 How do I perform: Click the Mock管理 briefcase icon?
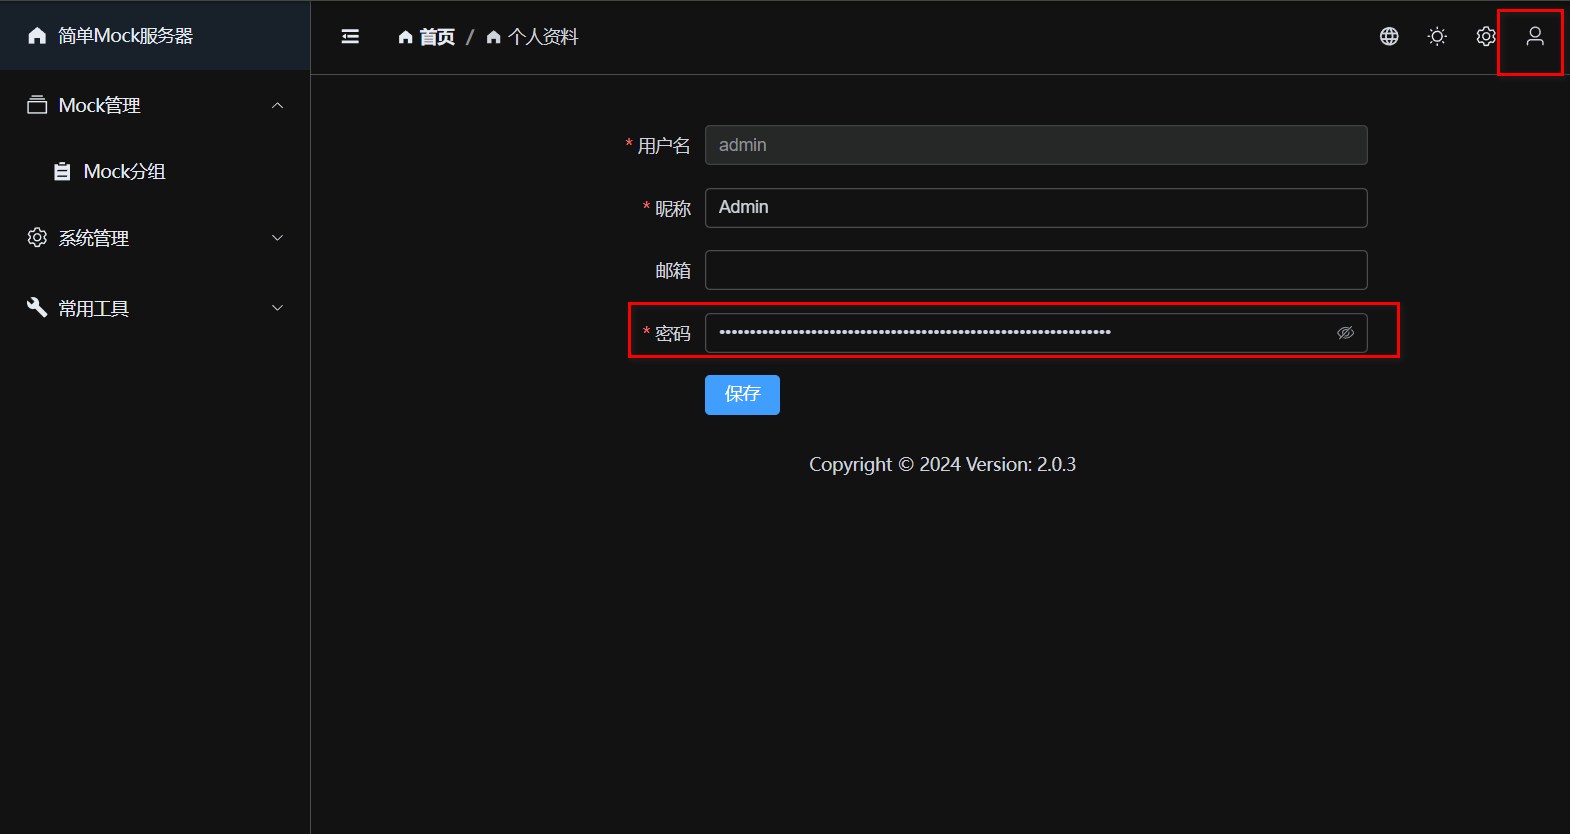(x=37, y=105)
